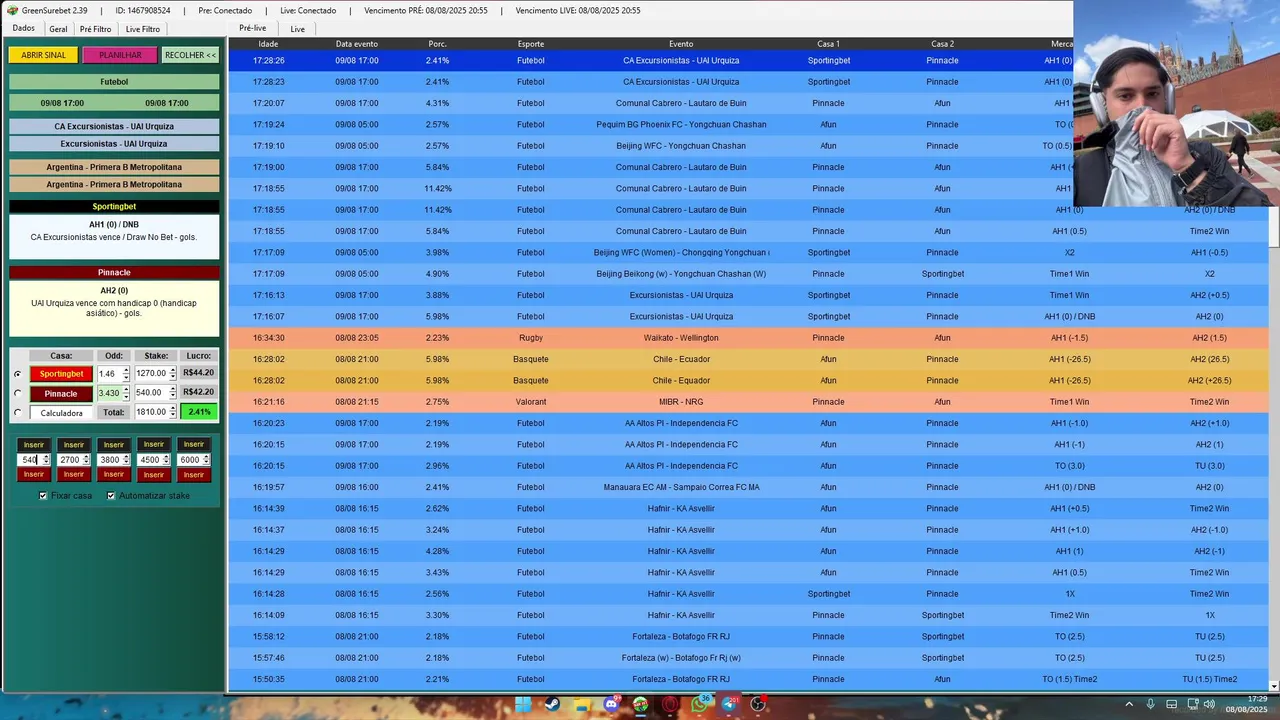Select the Fortaleza (w) - Botafogo Fr Rj (w) row
This screenshot has height=720, width=1280.
coord(748,658)
